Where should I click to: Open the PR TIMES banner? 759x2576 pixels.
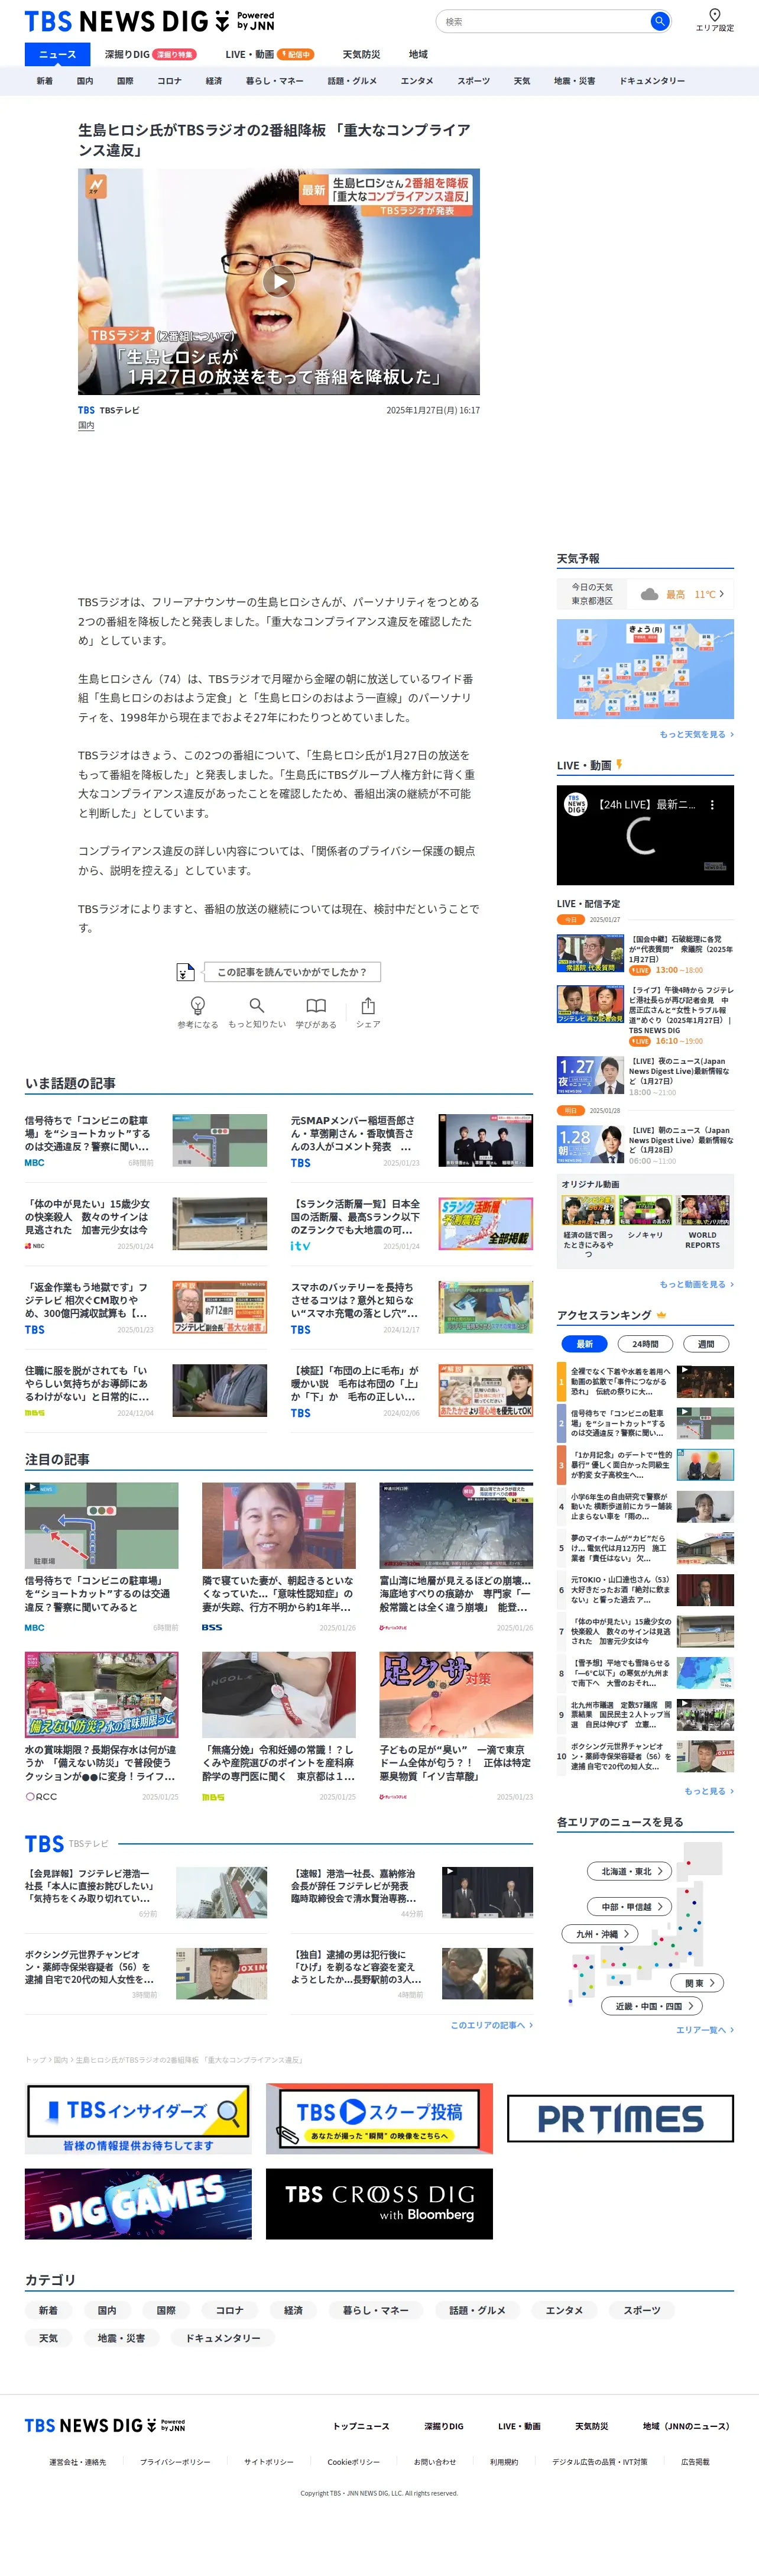coord(620,2118)
